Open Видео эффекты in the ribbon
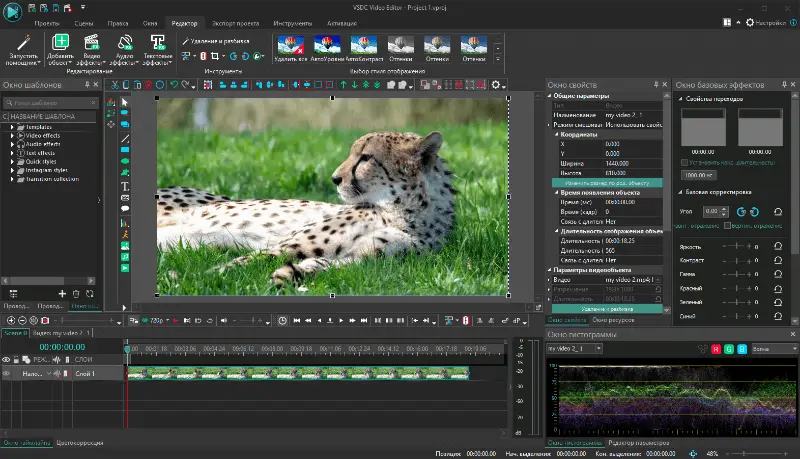Screen dimensions: 800x459 [x=91, y=49]
